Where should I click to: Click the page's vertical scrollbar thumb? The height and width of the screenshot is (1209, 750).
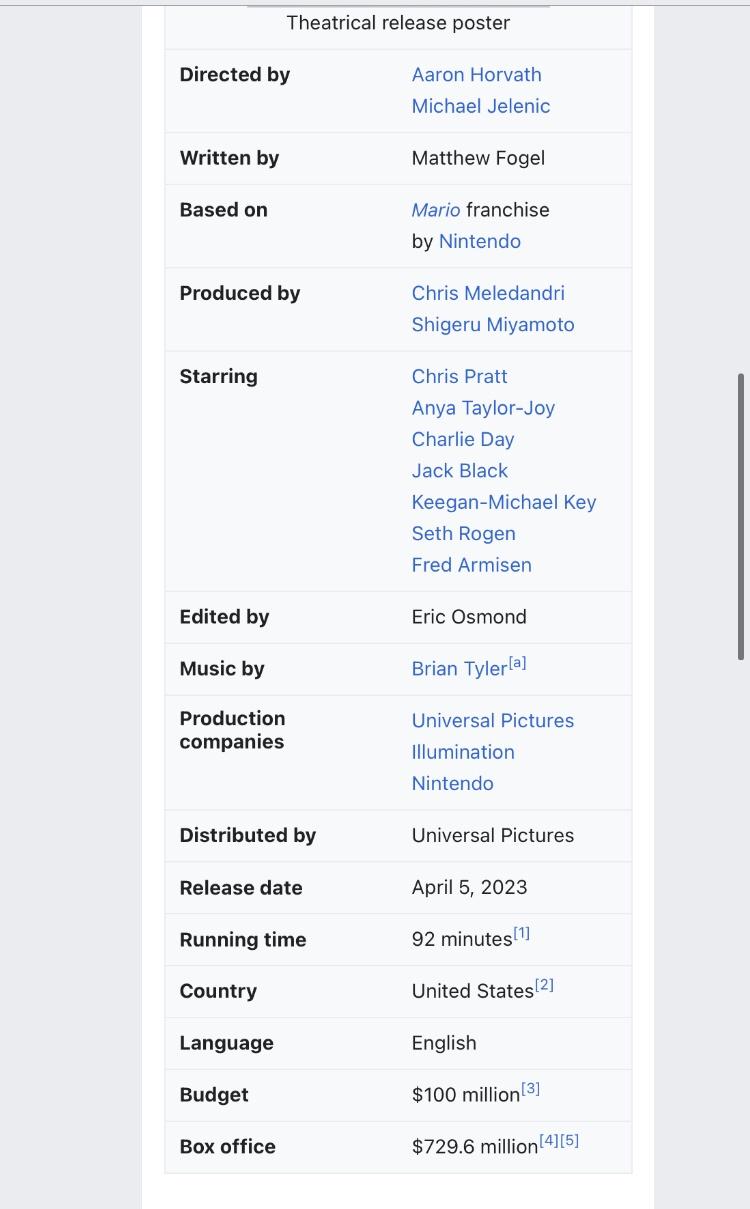click(741, 516)
